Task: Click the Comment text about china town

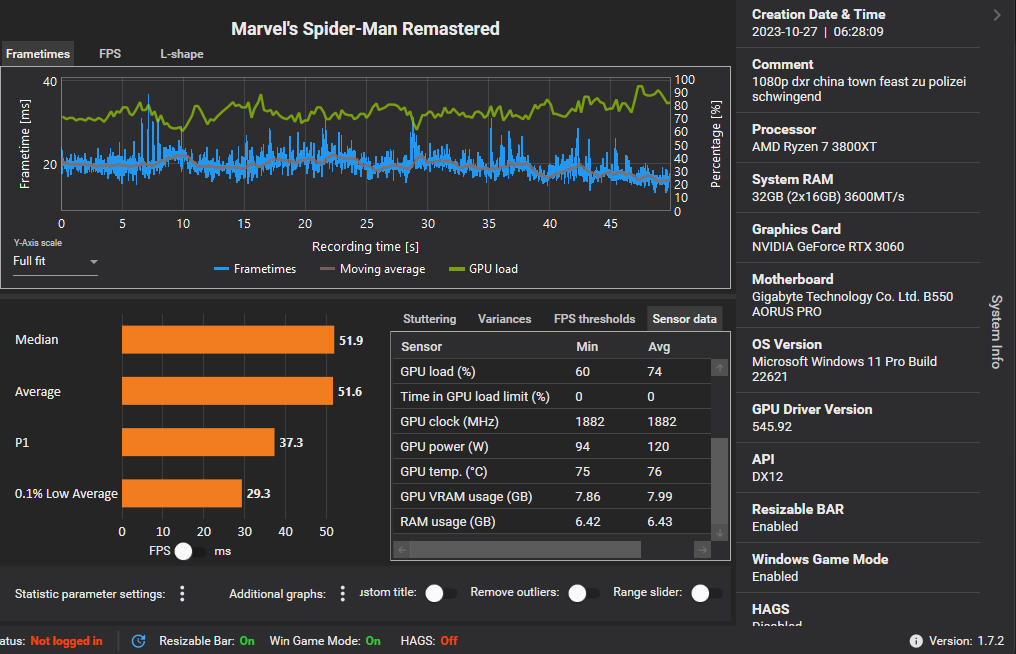Action: pos(859,89)
